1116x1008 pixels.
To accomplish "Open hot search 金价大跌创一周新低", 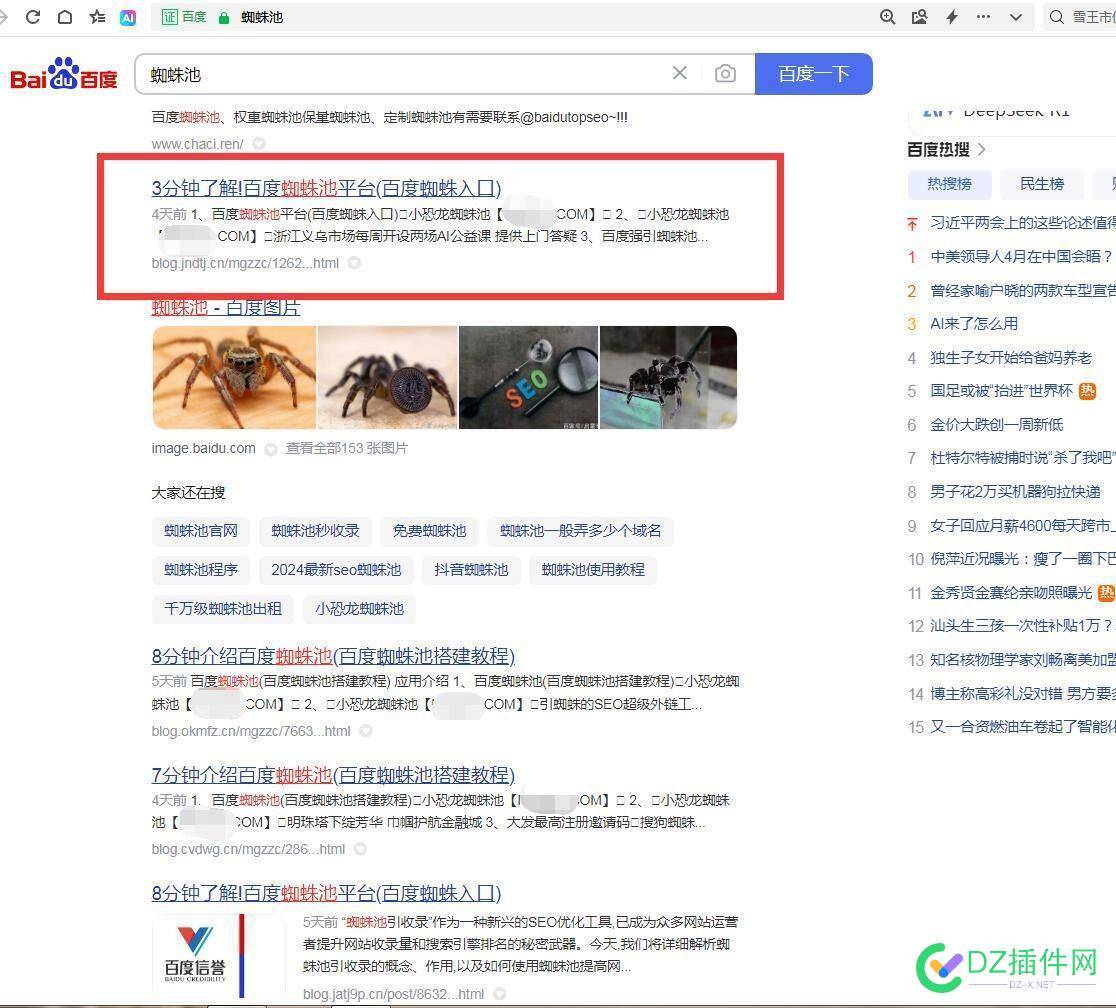I will (996, 425).
